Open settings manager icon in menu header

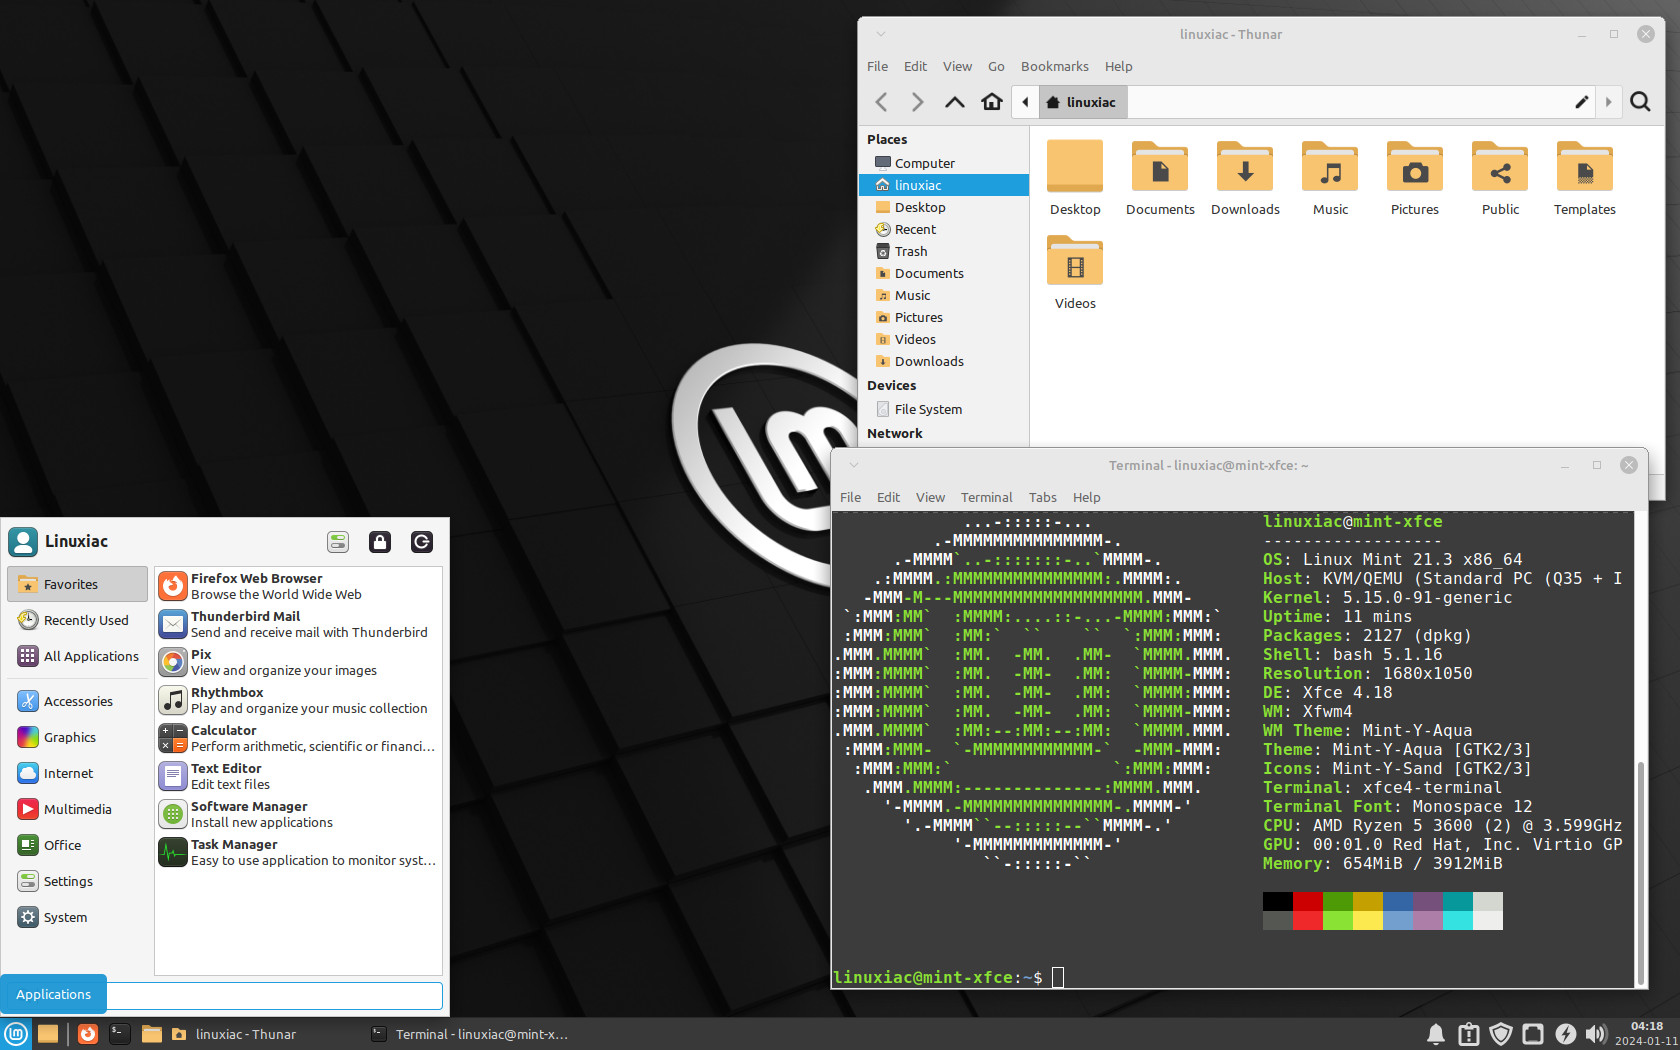[338, 542]
